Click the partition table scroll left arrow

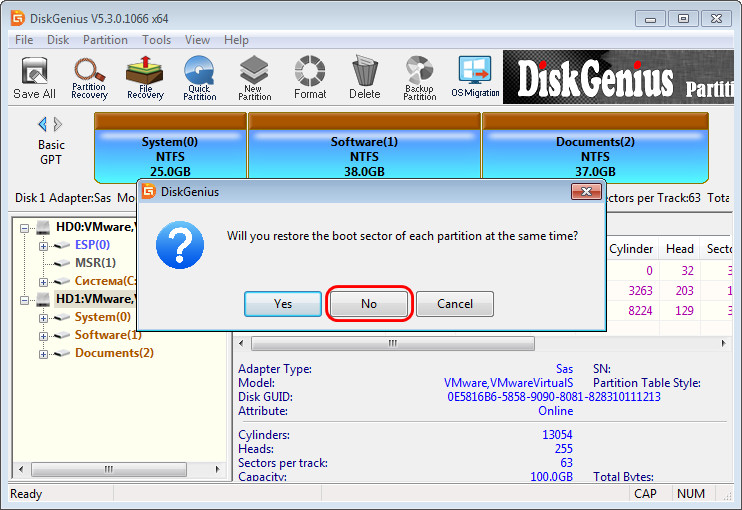tap(241, 343)
